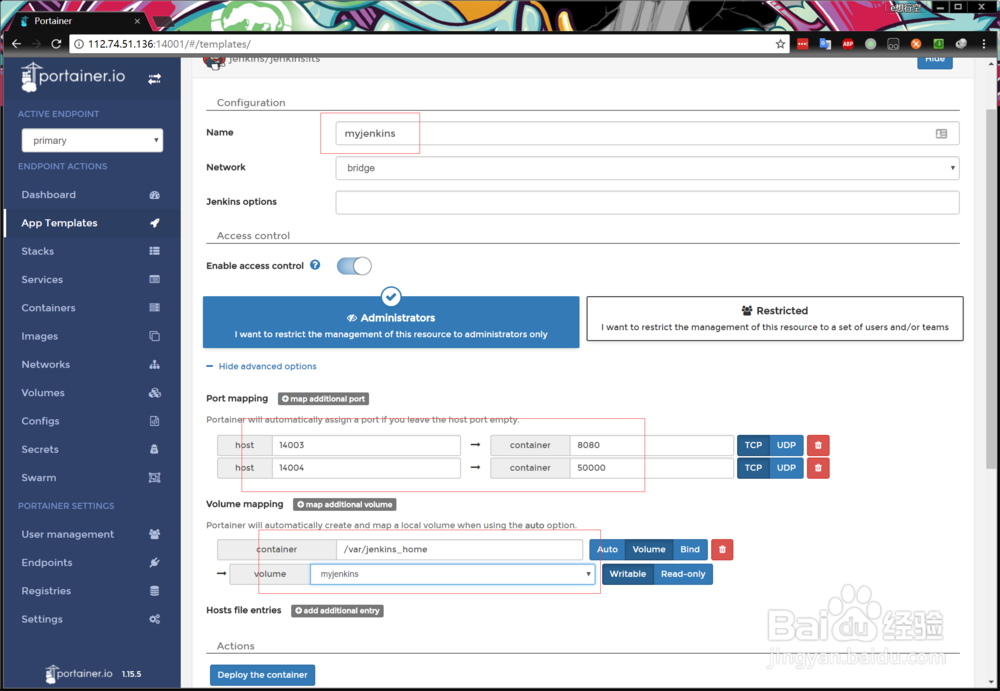
Task: Disable the Enable access control toggle
Action: click(354, 267)
